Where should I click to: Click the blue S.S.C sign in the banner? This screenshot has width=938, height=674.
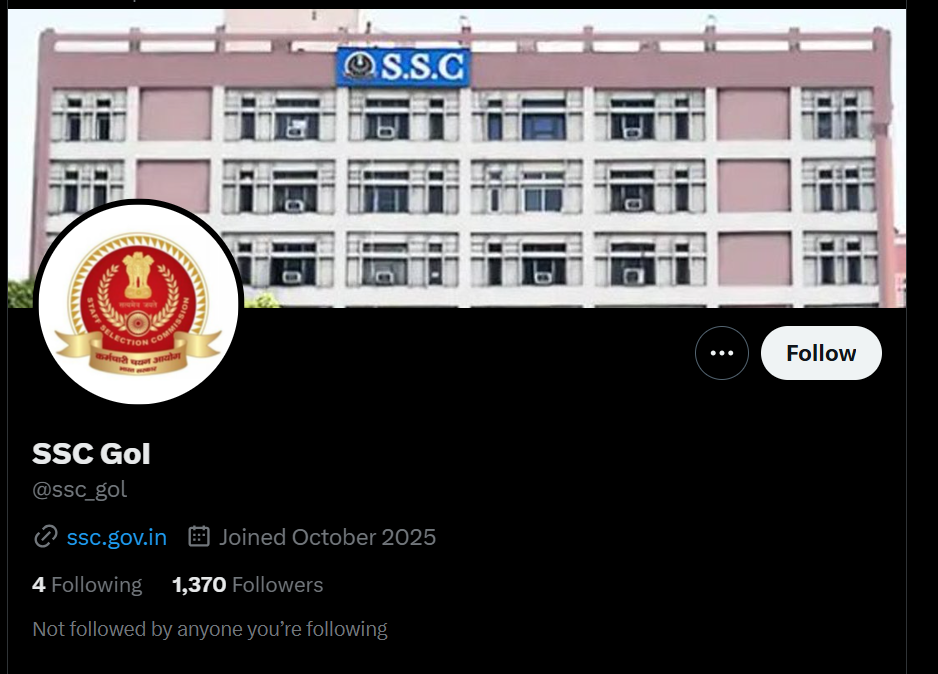[403, 66]
